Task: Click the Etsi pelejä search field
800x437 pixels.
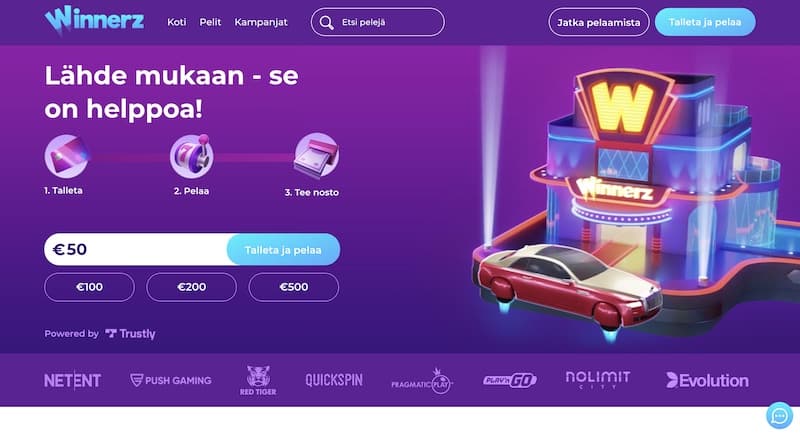Action: coord(378,22)
